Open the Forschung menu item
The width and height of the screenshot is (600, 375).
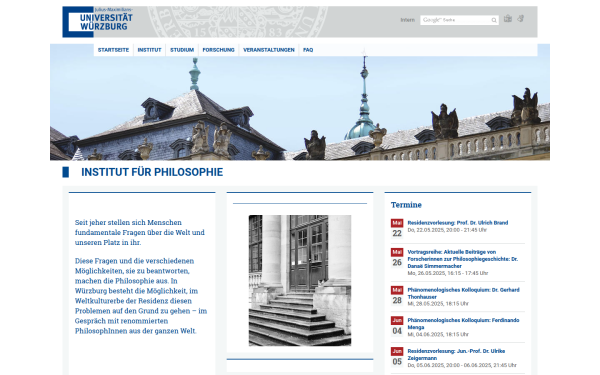tap(218, 50)
